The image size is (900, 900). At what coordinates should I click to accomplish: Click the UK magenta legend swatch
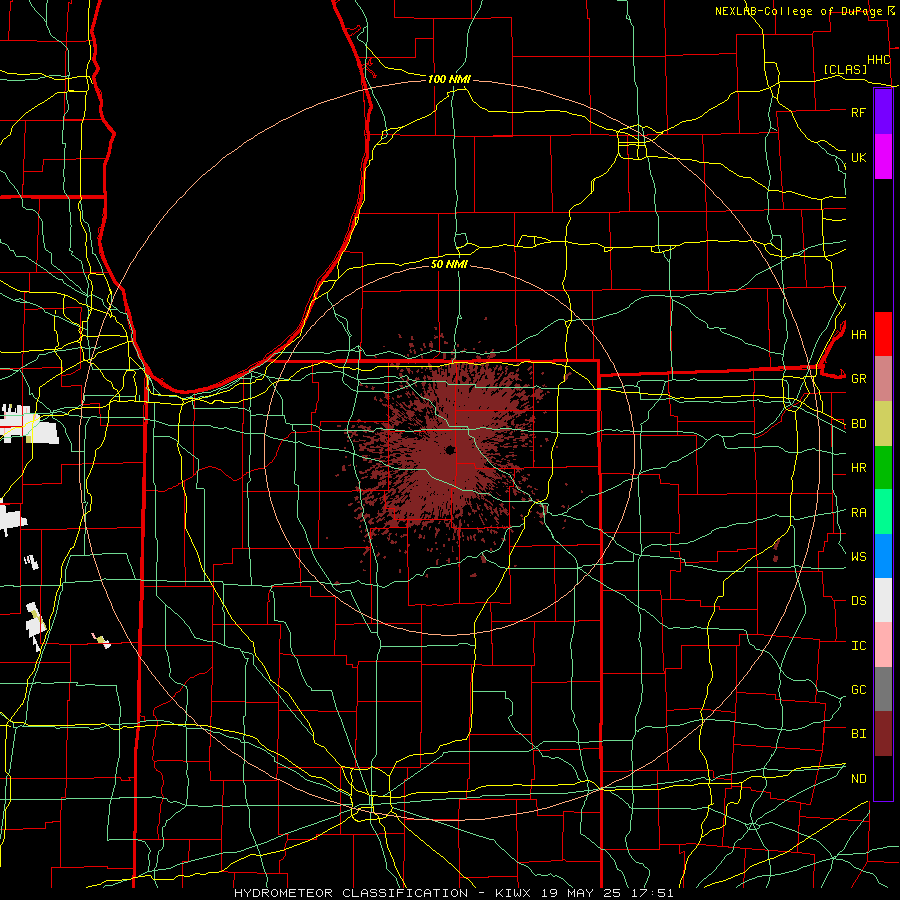pos(883,157)
